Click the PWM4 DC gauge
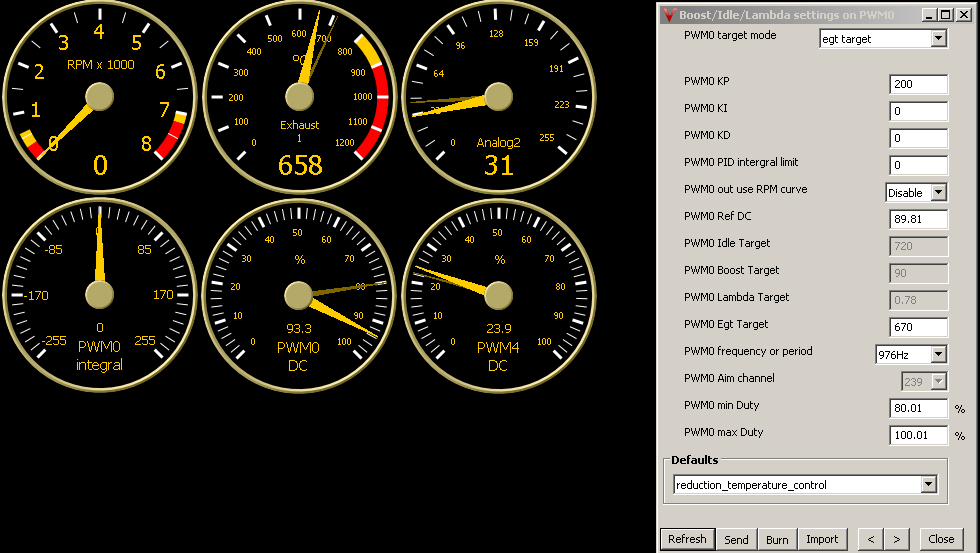 [x=498, y=296]
